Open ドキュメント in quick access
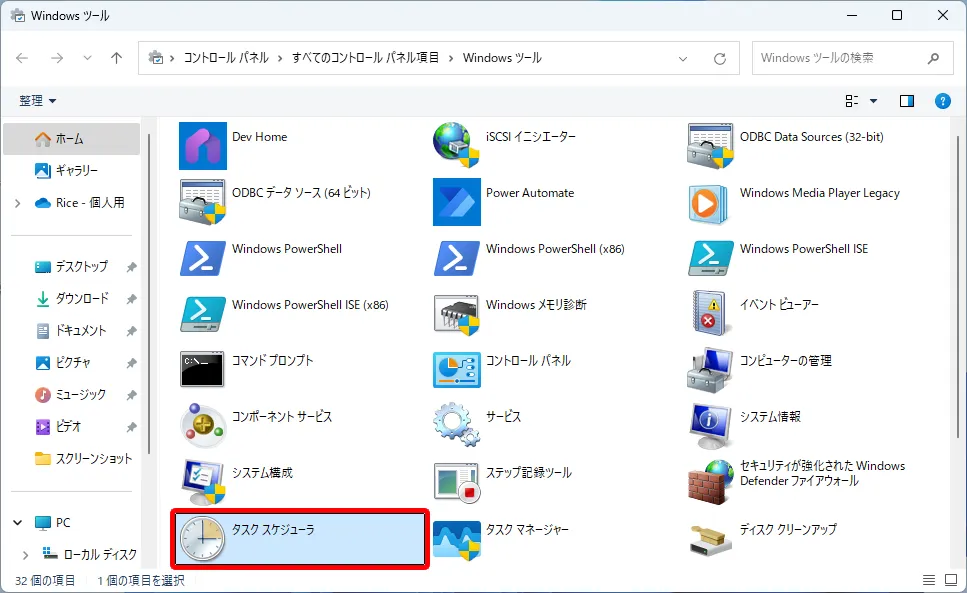967x593 pixels. tap(72, 331)
